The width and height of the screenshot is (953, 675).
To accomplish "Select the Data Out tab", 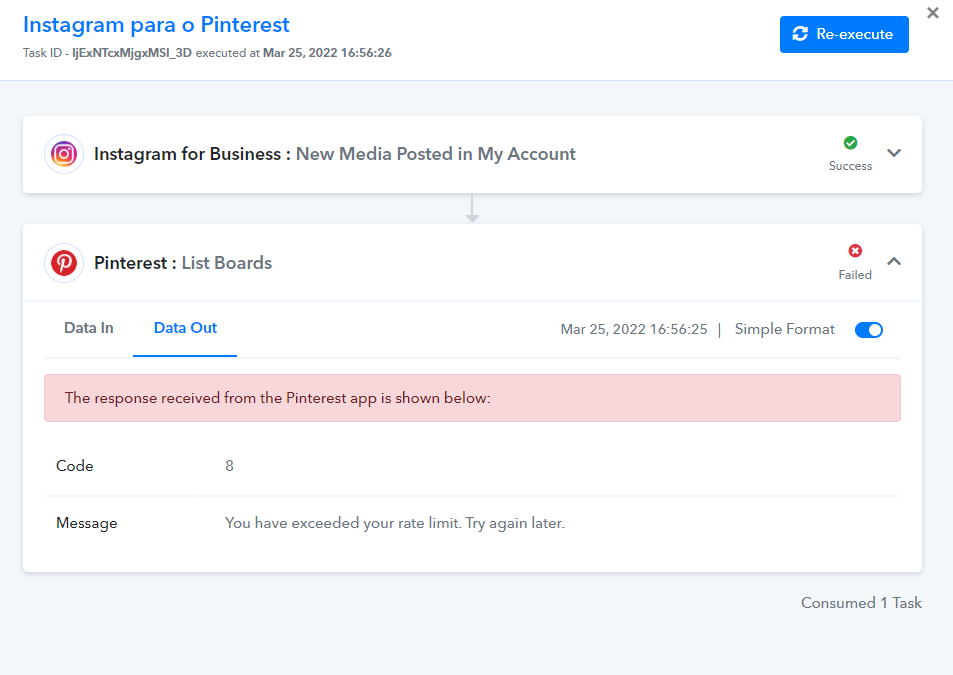I will pyautogui.click(x=185, y=328).
